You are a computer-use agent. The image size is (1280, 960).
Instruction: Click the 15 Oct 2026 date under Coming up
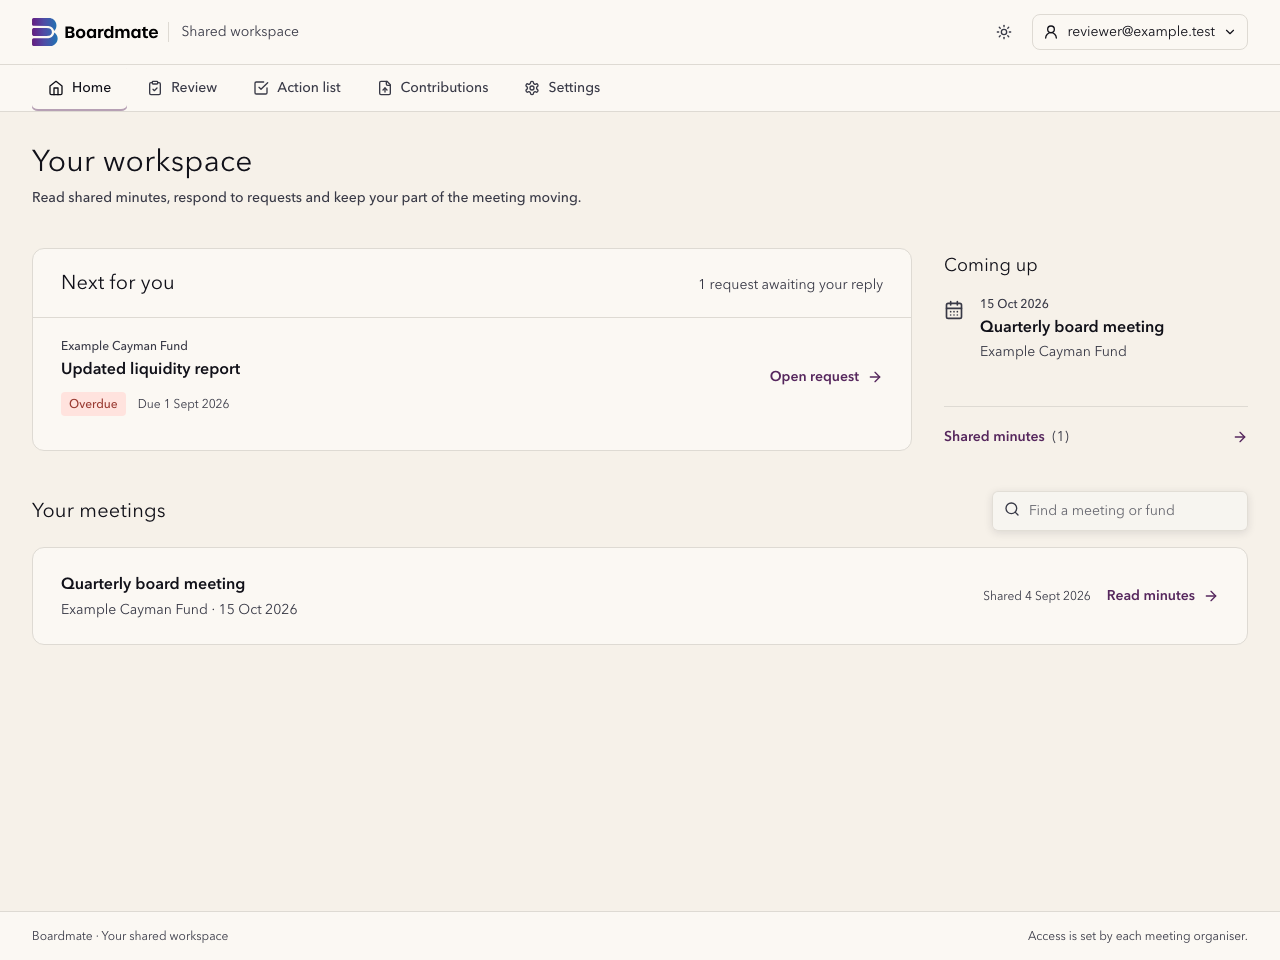pyautogui.click(x=1014, y=304)
